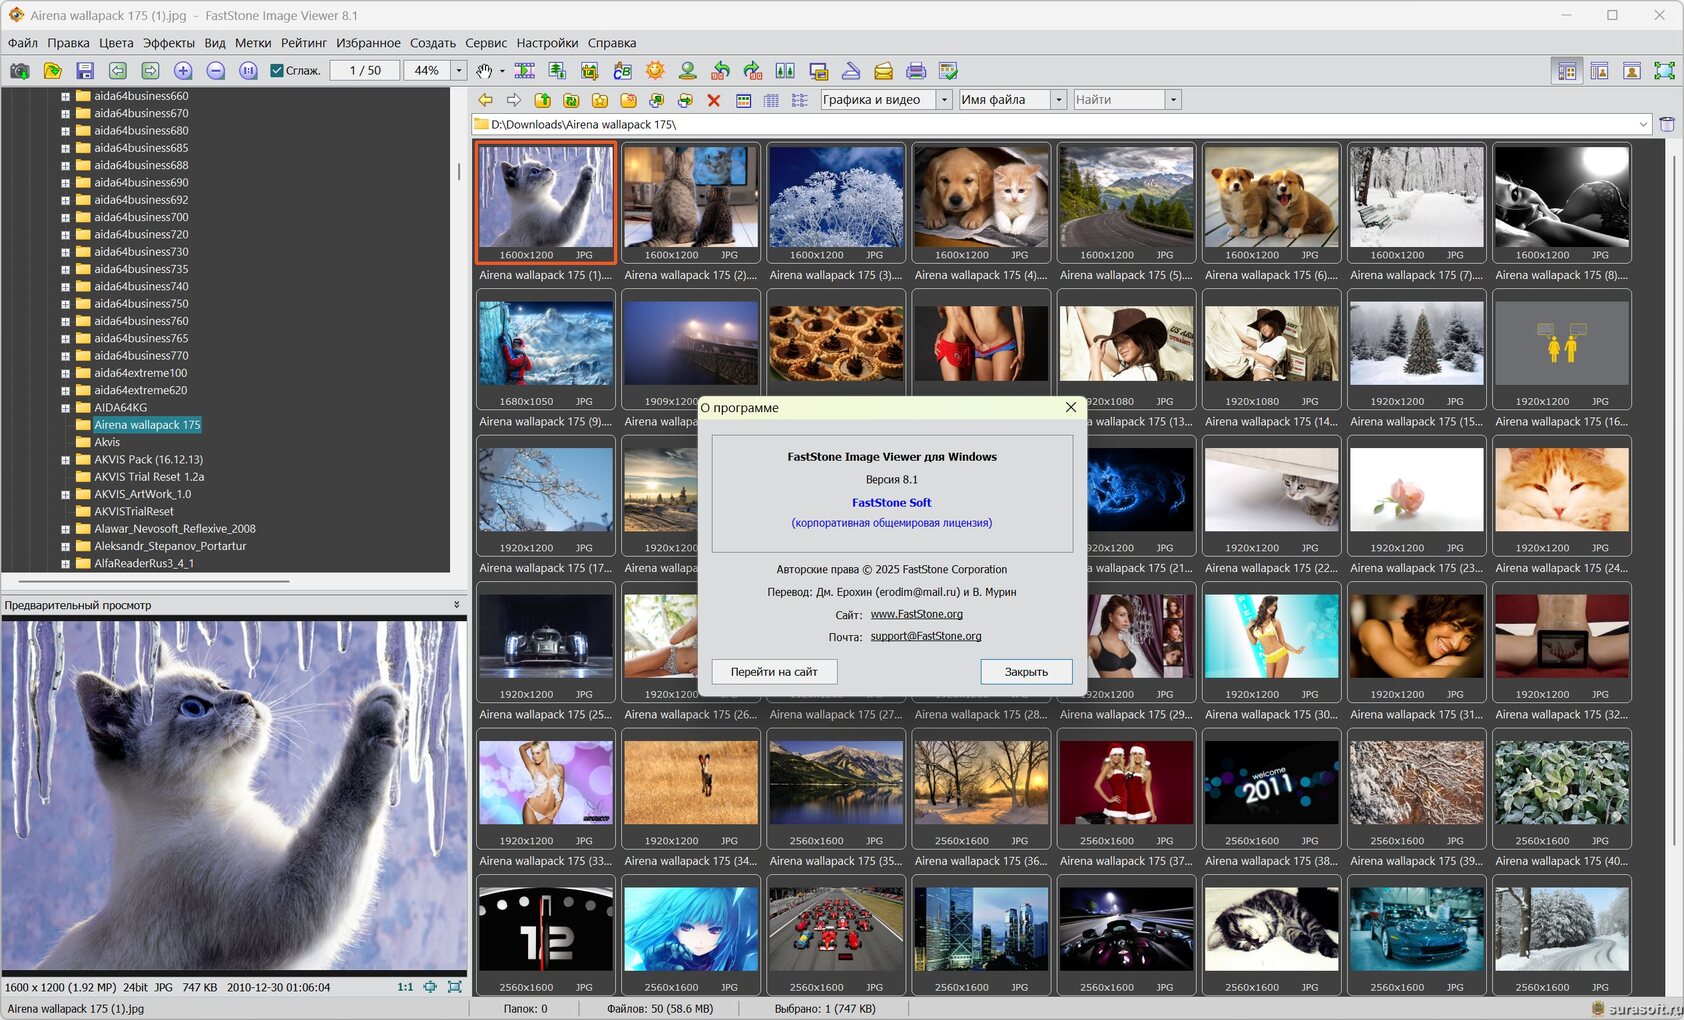Open the Графика и видео filter dropdown
Screen dimensions: 1684x1020
(x=943, y=100)
